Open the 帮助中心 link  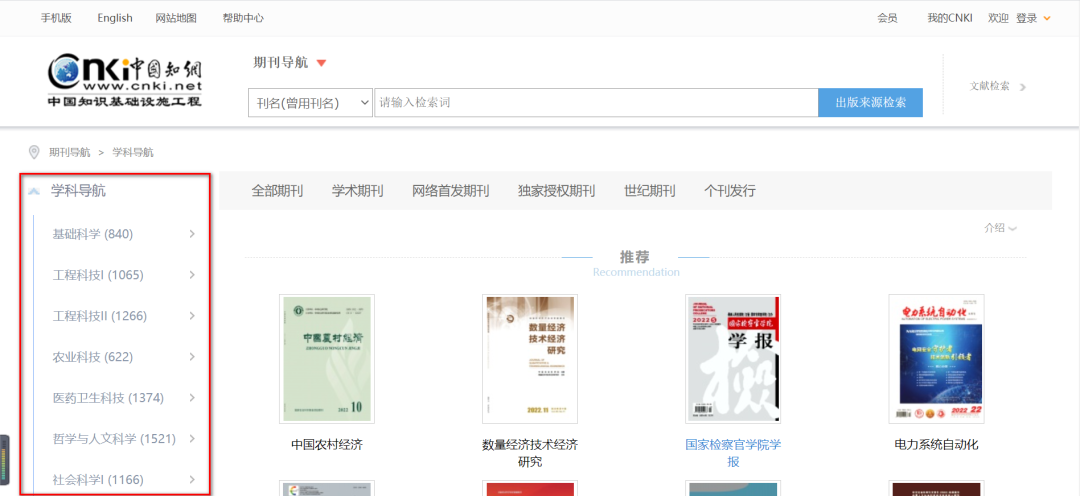click(x=243, y=19)
